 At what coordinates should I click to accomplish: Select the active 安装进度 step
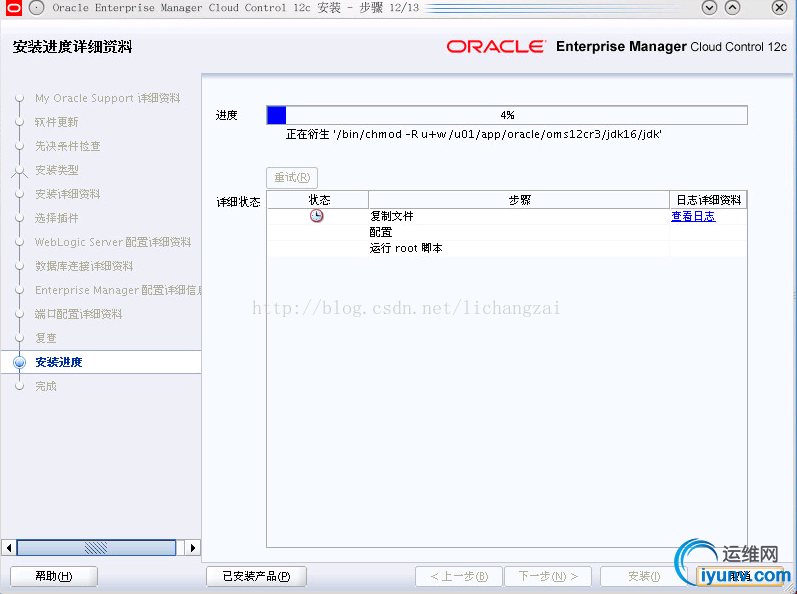click(58, 362)
